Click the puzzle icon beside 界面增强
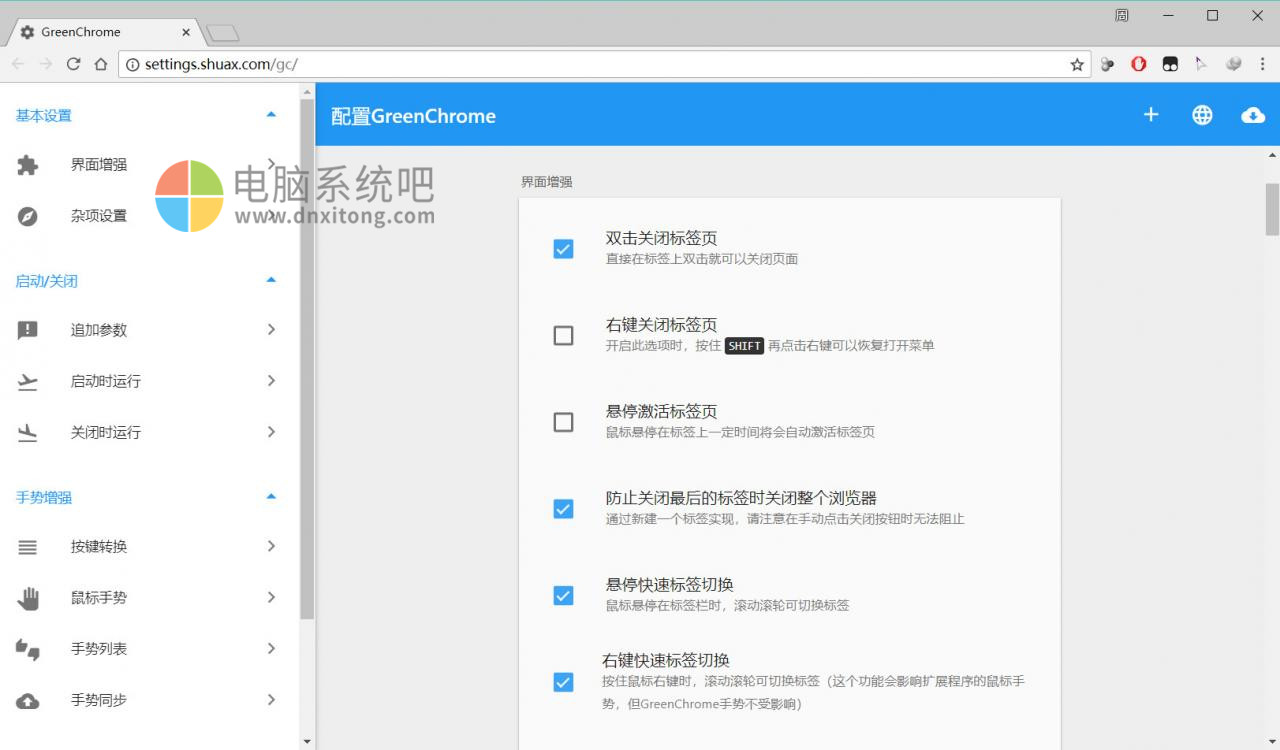 pos(28,165)
